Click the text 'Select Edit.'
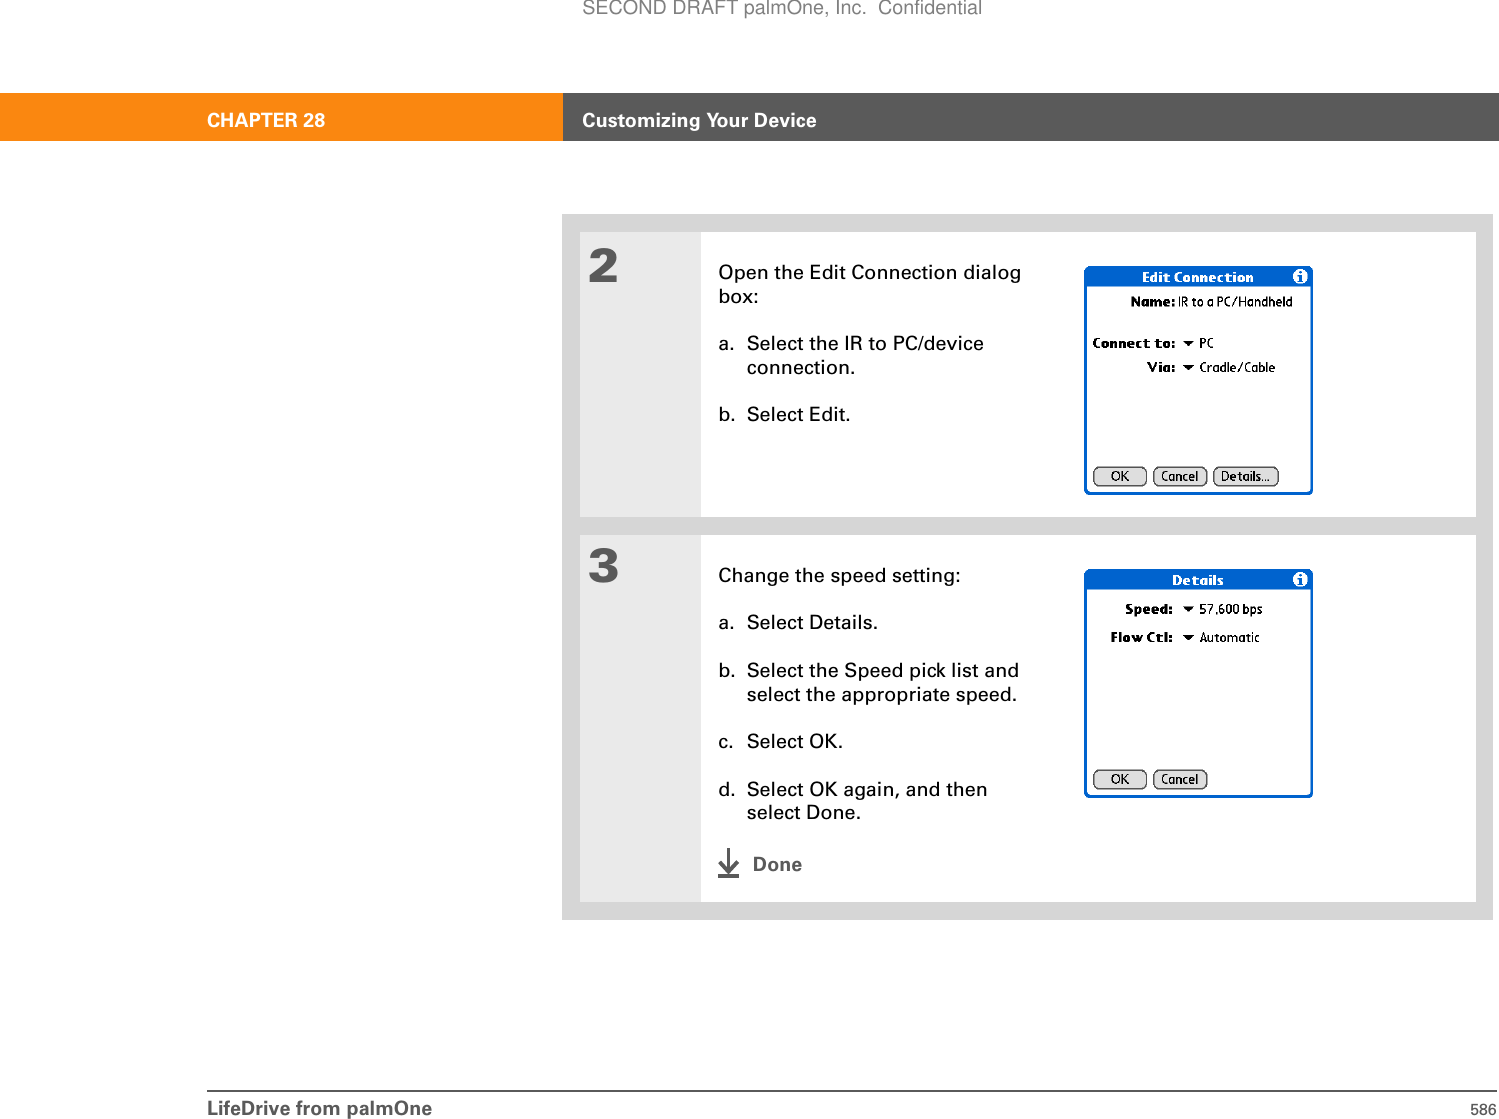 point(798,415)
